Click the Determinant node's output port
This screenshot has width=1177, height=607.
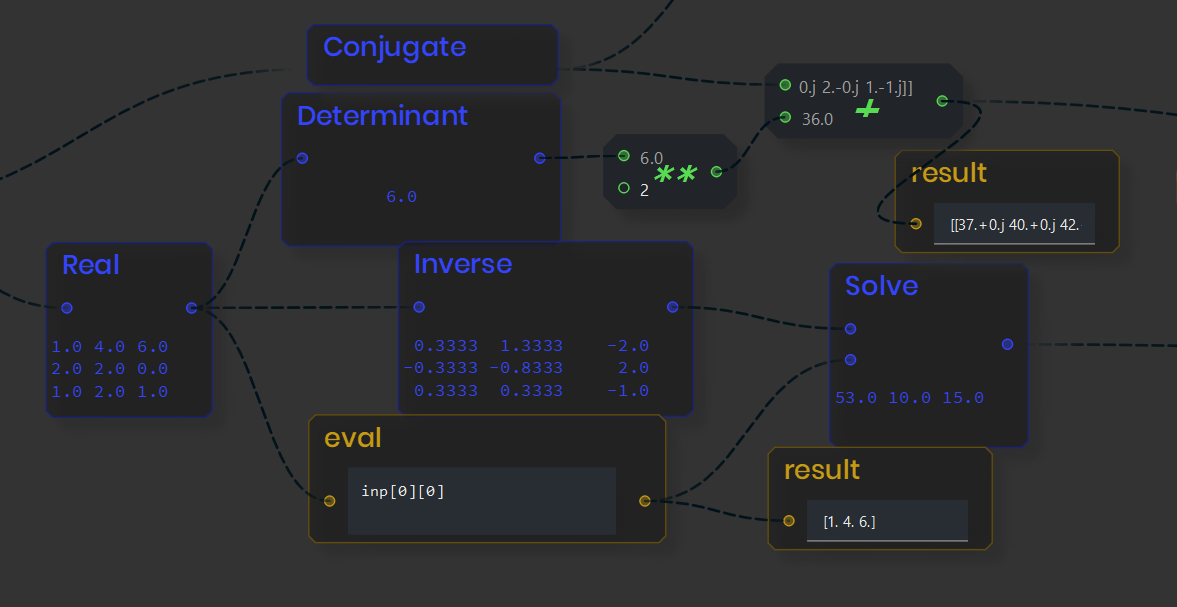[540, 158]
